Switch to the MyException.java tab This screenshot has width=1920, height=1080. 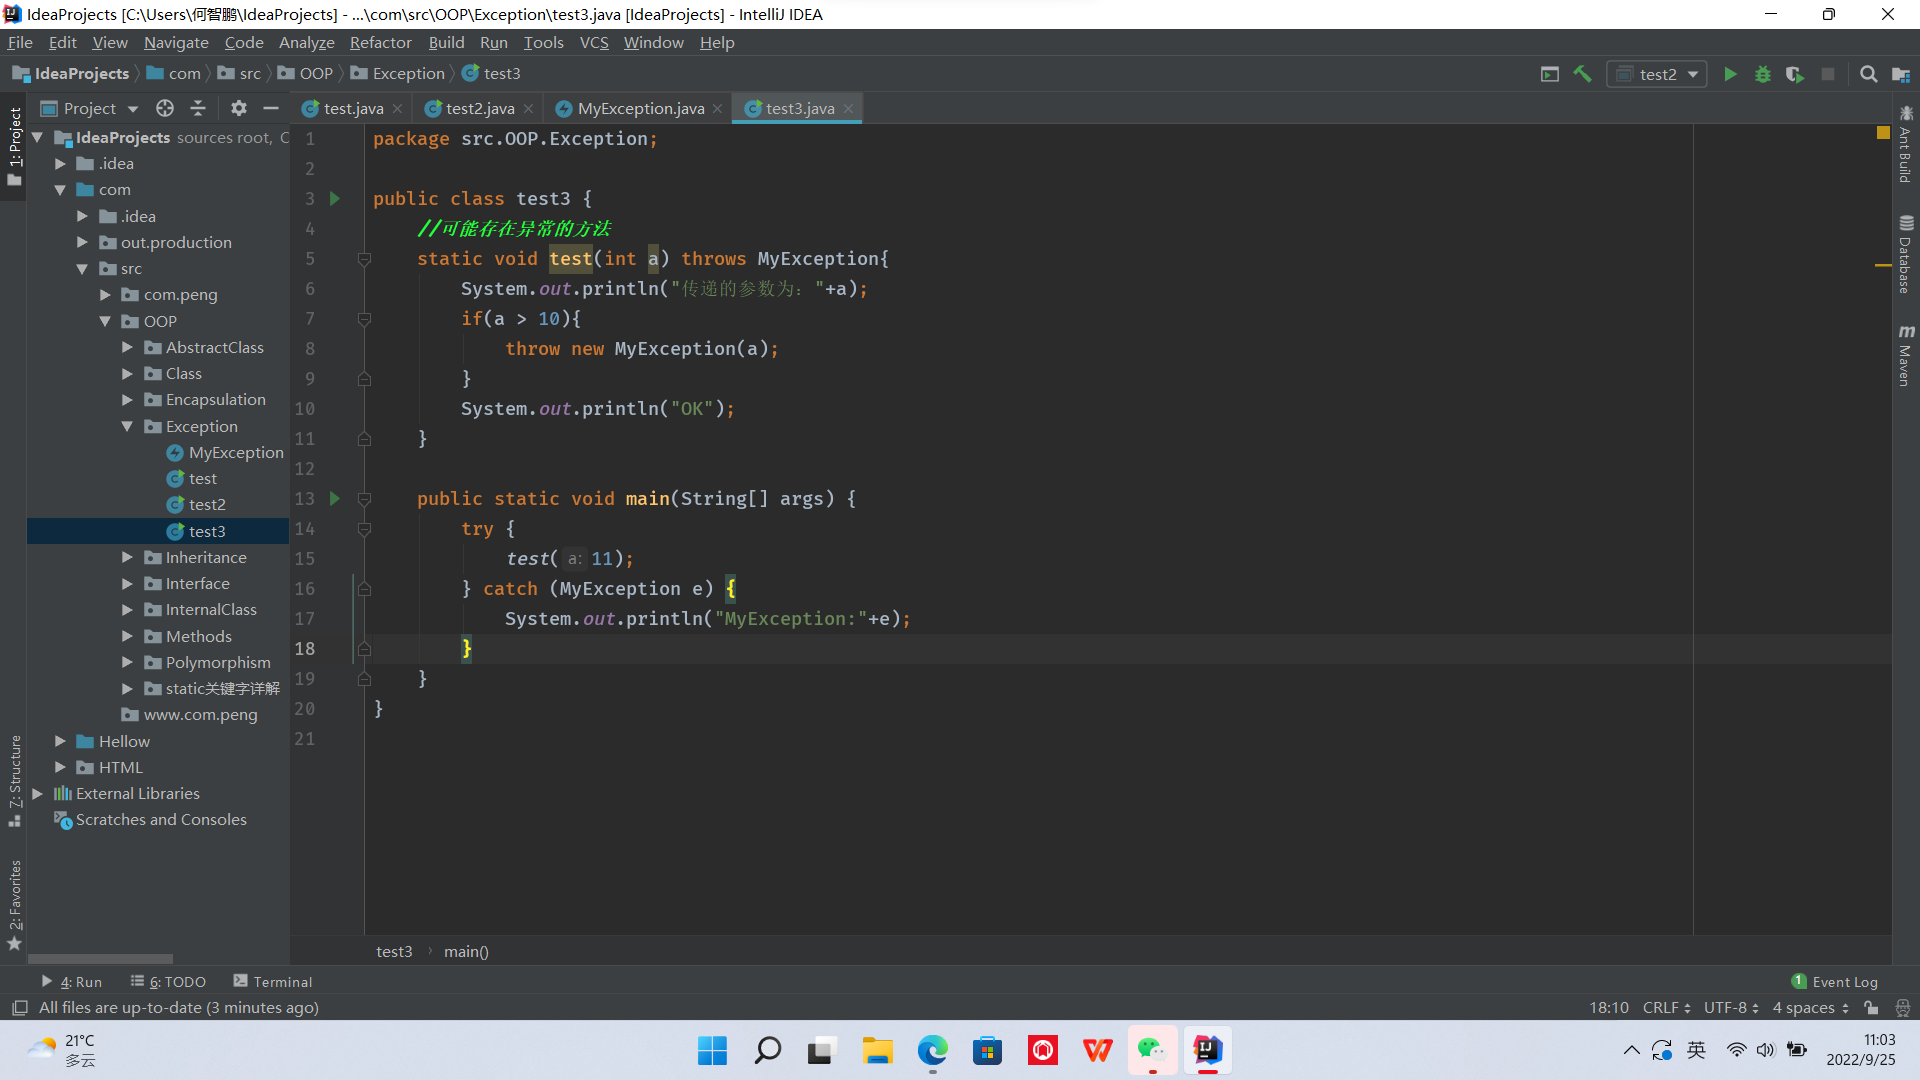[640, 108]
